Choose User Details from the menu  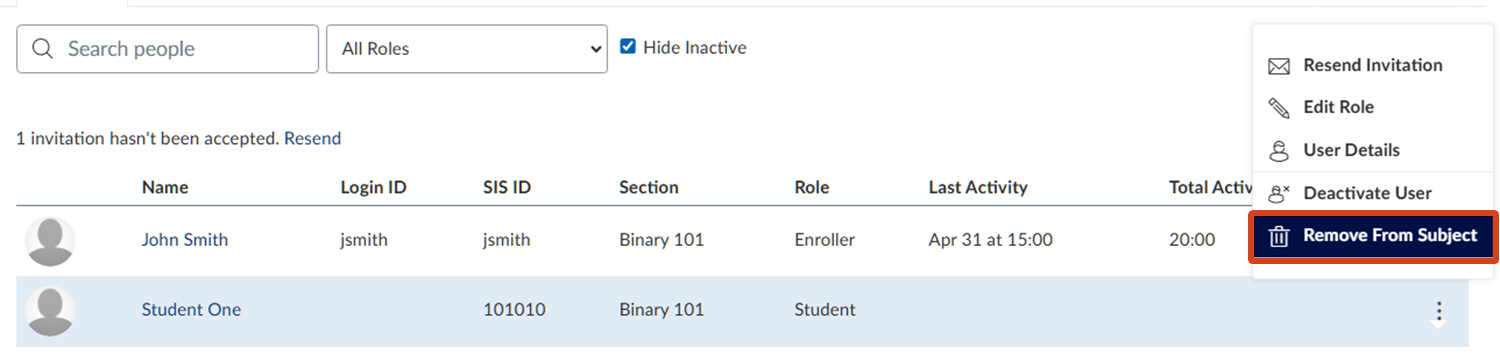point(1372,150)
